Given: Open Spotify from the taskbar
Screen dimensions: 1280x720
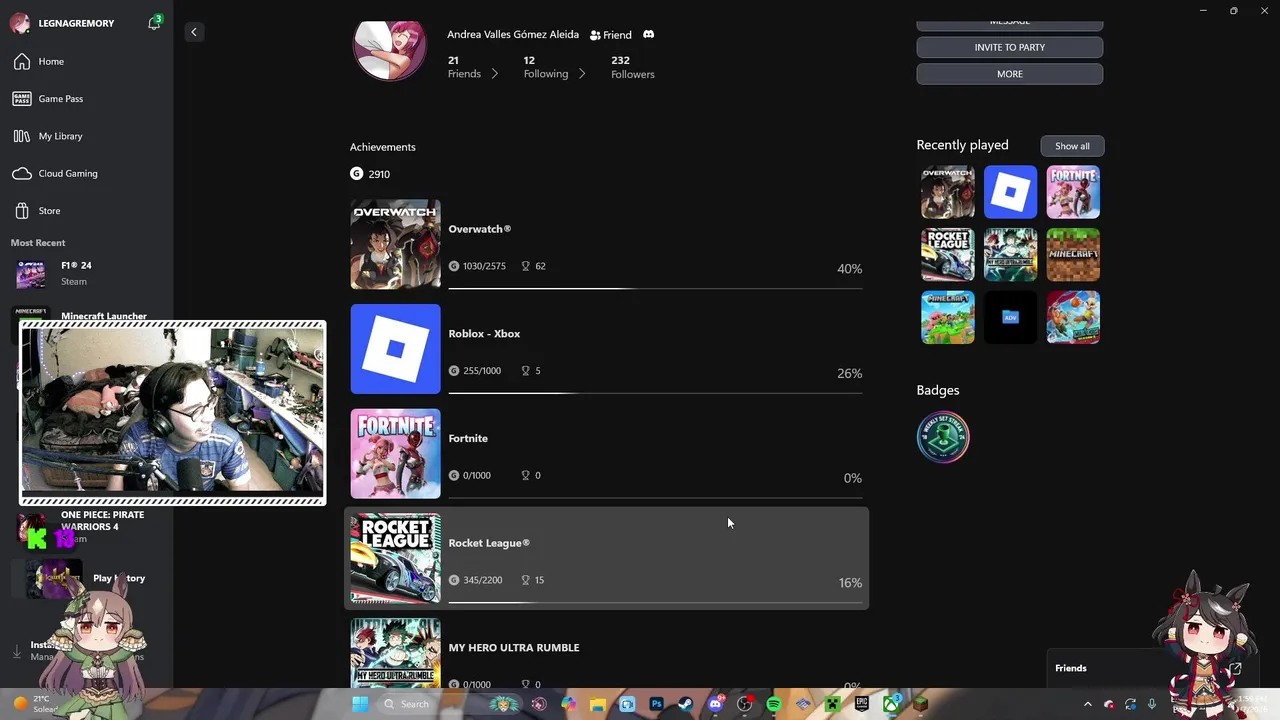Looking at the screenshot, I should pos(774,704).
